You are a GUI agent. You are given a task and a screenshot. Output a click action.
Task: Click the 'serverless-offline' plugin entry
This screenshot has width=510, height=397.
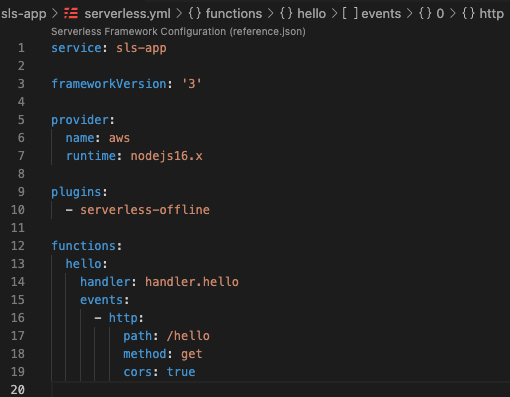click(145, 210)
